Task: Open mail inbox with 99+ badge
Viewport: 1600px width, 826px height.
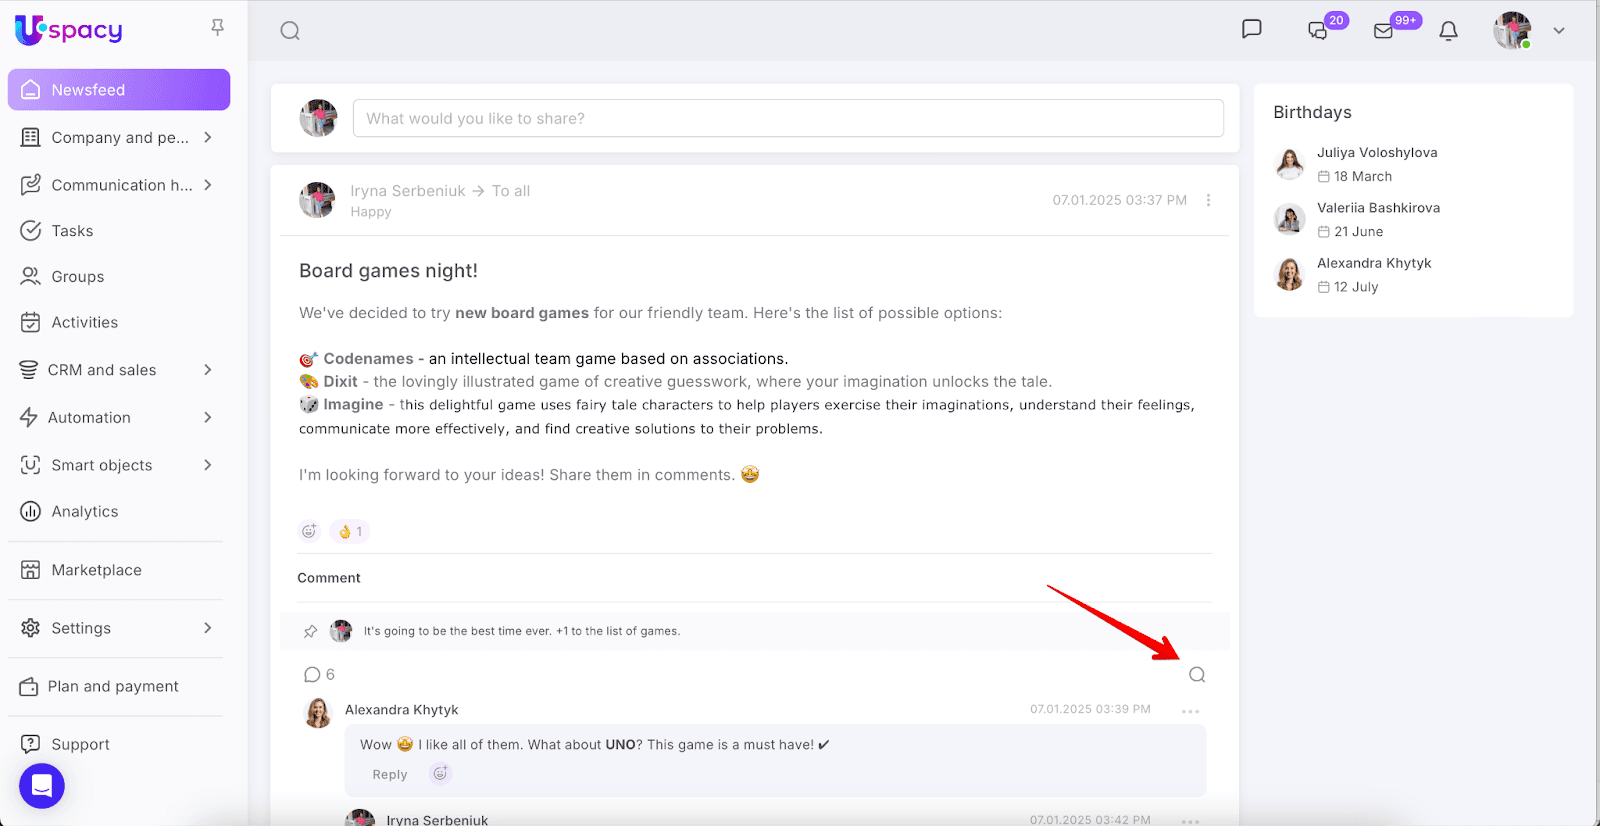Action: pyautogui.click(x=1384, y=31)
